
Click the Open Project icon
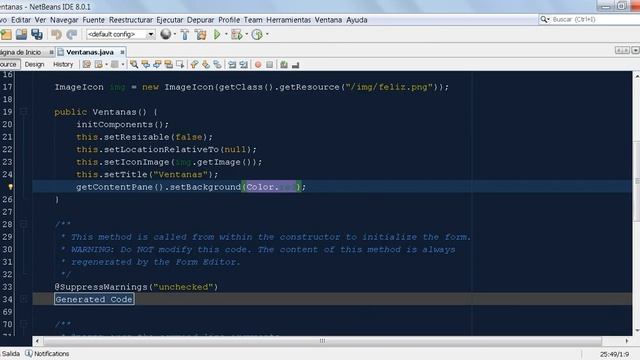coord(21,35)
